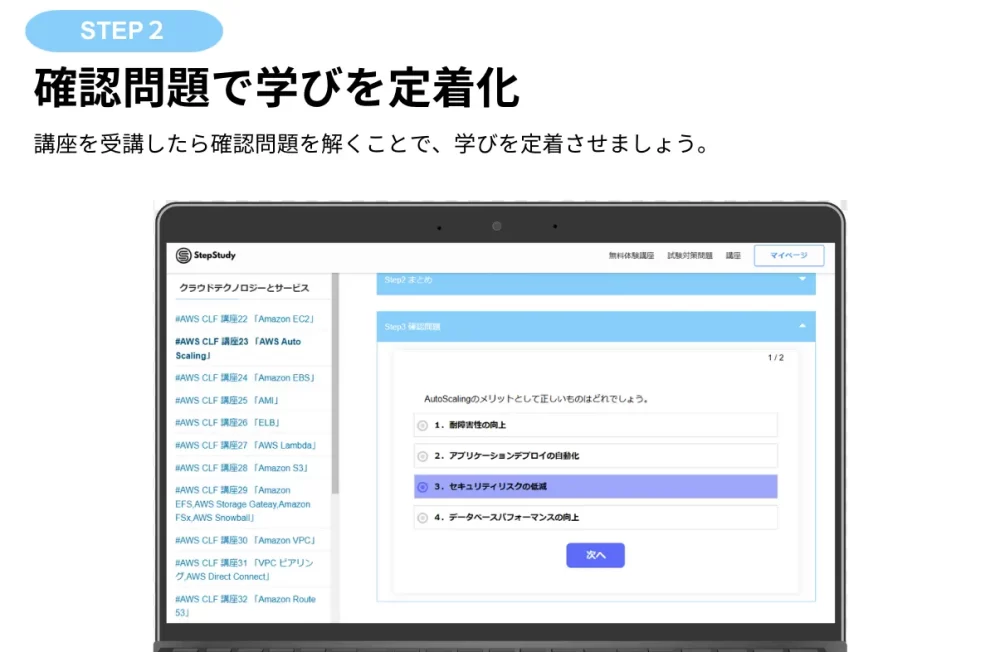The width and height of the screenshot is (1000, 652).
Task: Open lecture 30 Amazon VPC link
Action: 245,540
